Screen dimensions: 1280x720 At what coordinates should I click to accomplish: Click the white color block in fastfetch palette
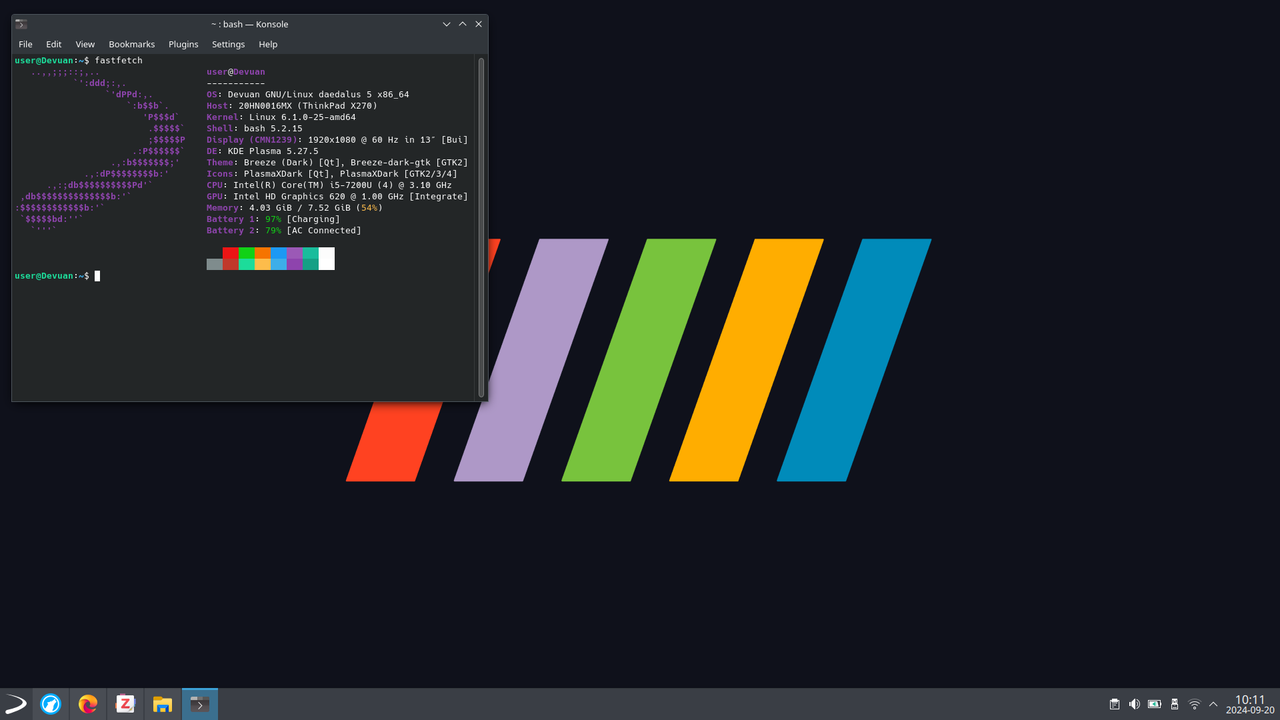pyautogui.click(x=326, y=258)
